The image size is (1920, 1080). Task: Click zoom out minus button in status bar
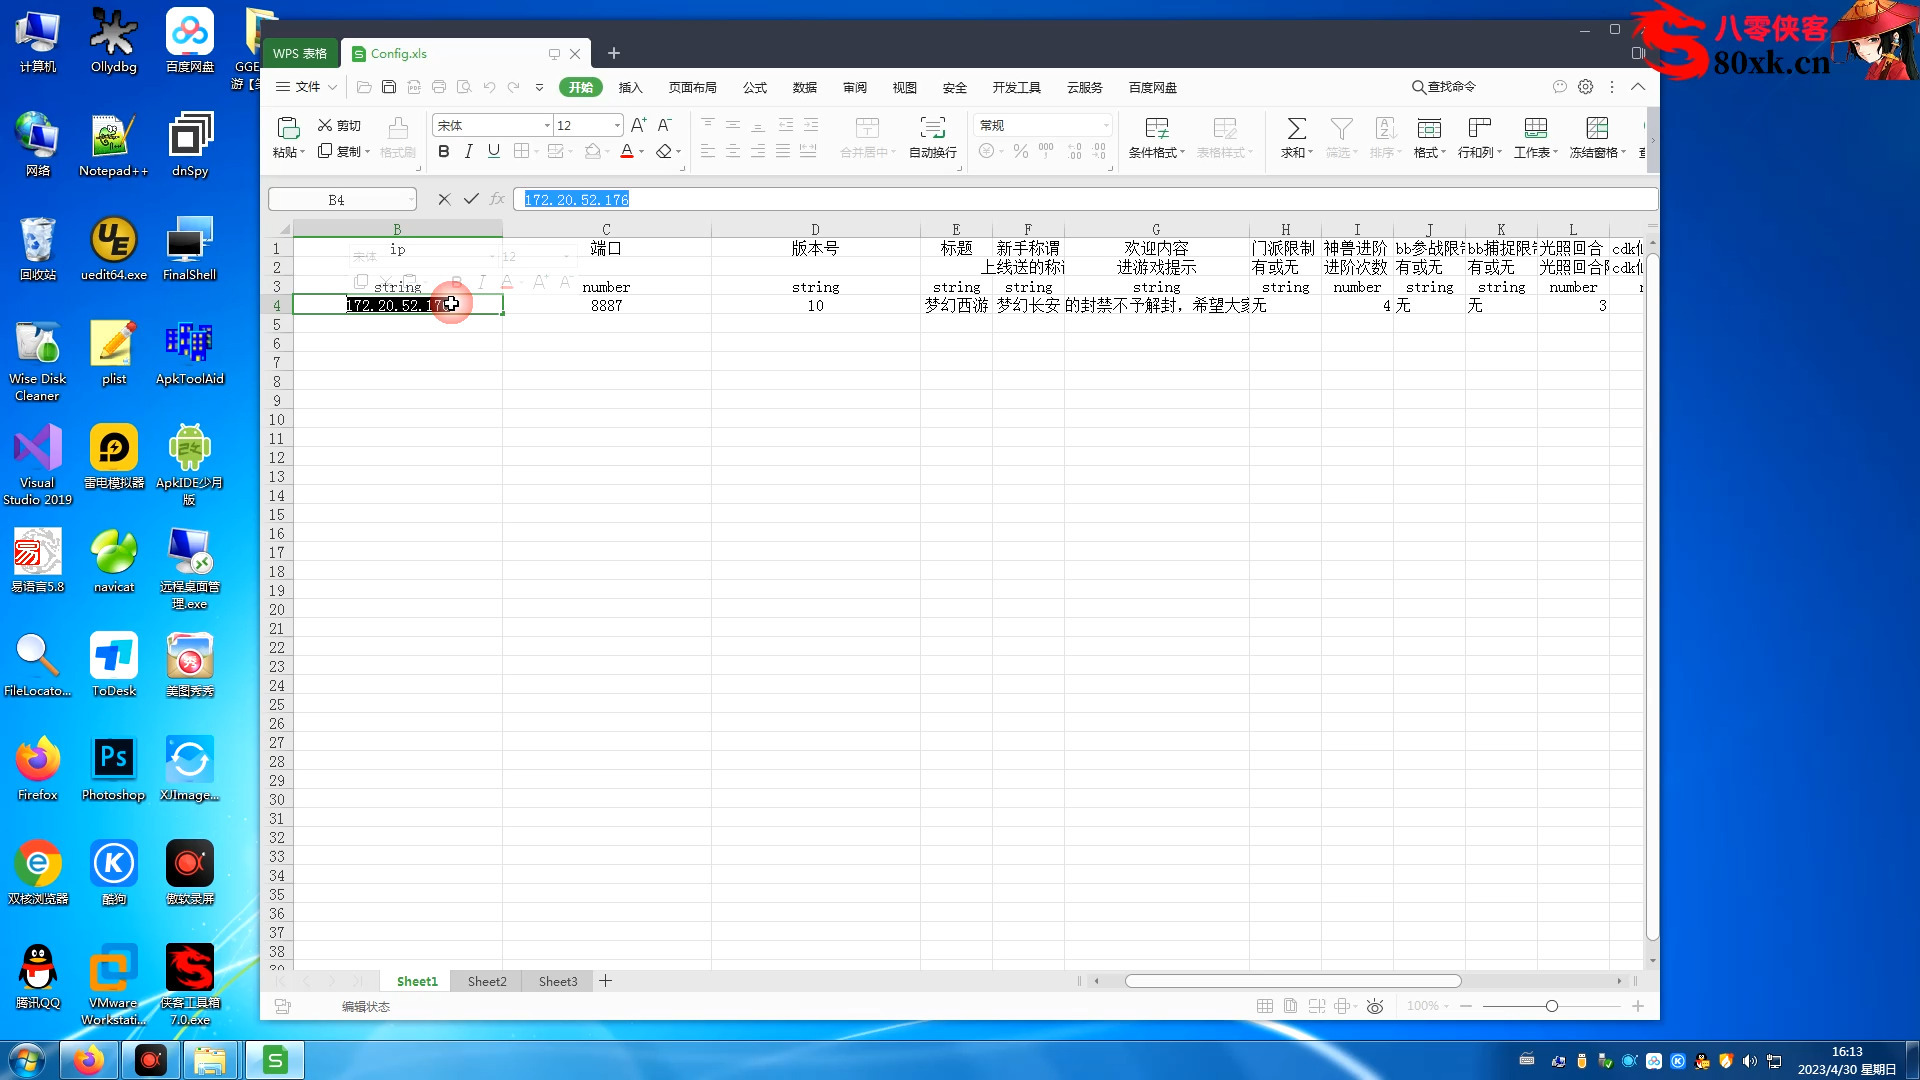[1466, 1006]
